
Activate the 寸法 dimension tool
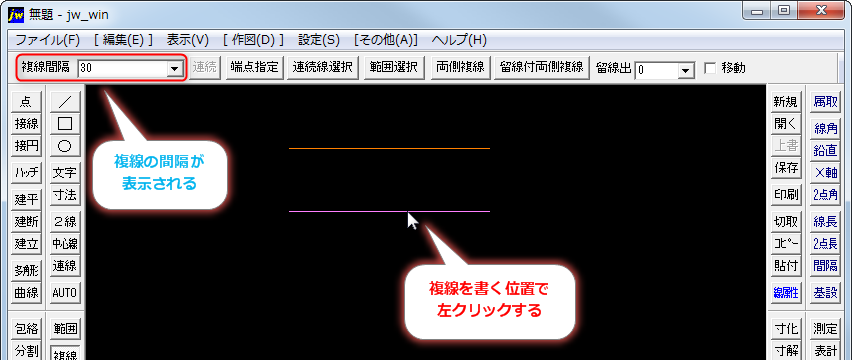[x=65, y=195]
